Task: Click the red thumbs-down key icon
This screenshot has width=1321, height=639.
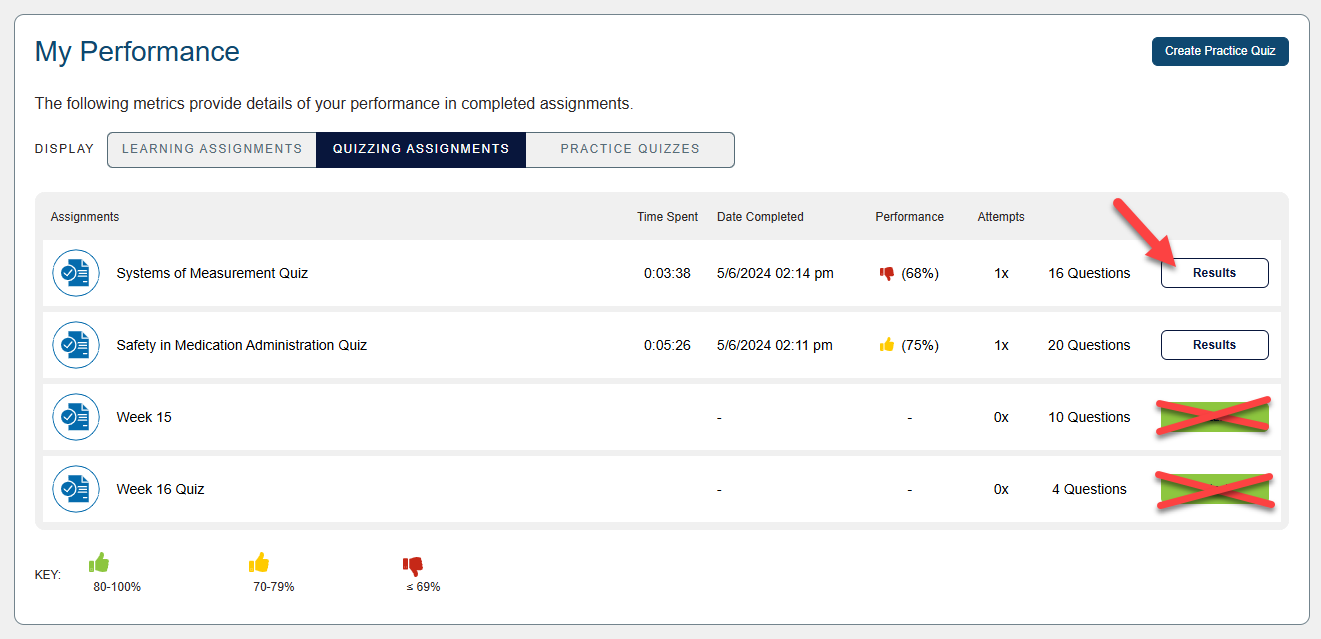Action: coord(412,566)
